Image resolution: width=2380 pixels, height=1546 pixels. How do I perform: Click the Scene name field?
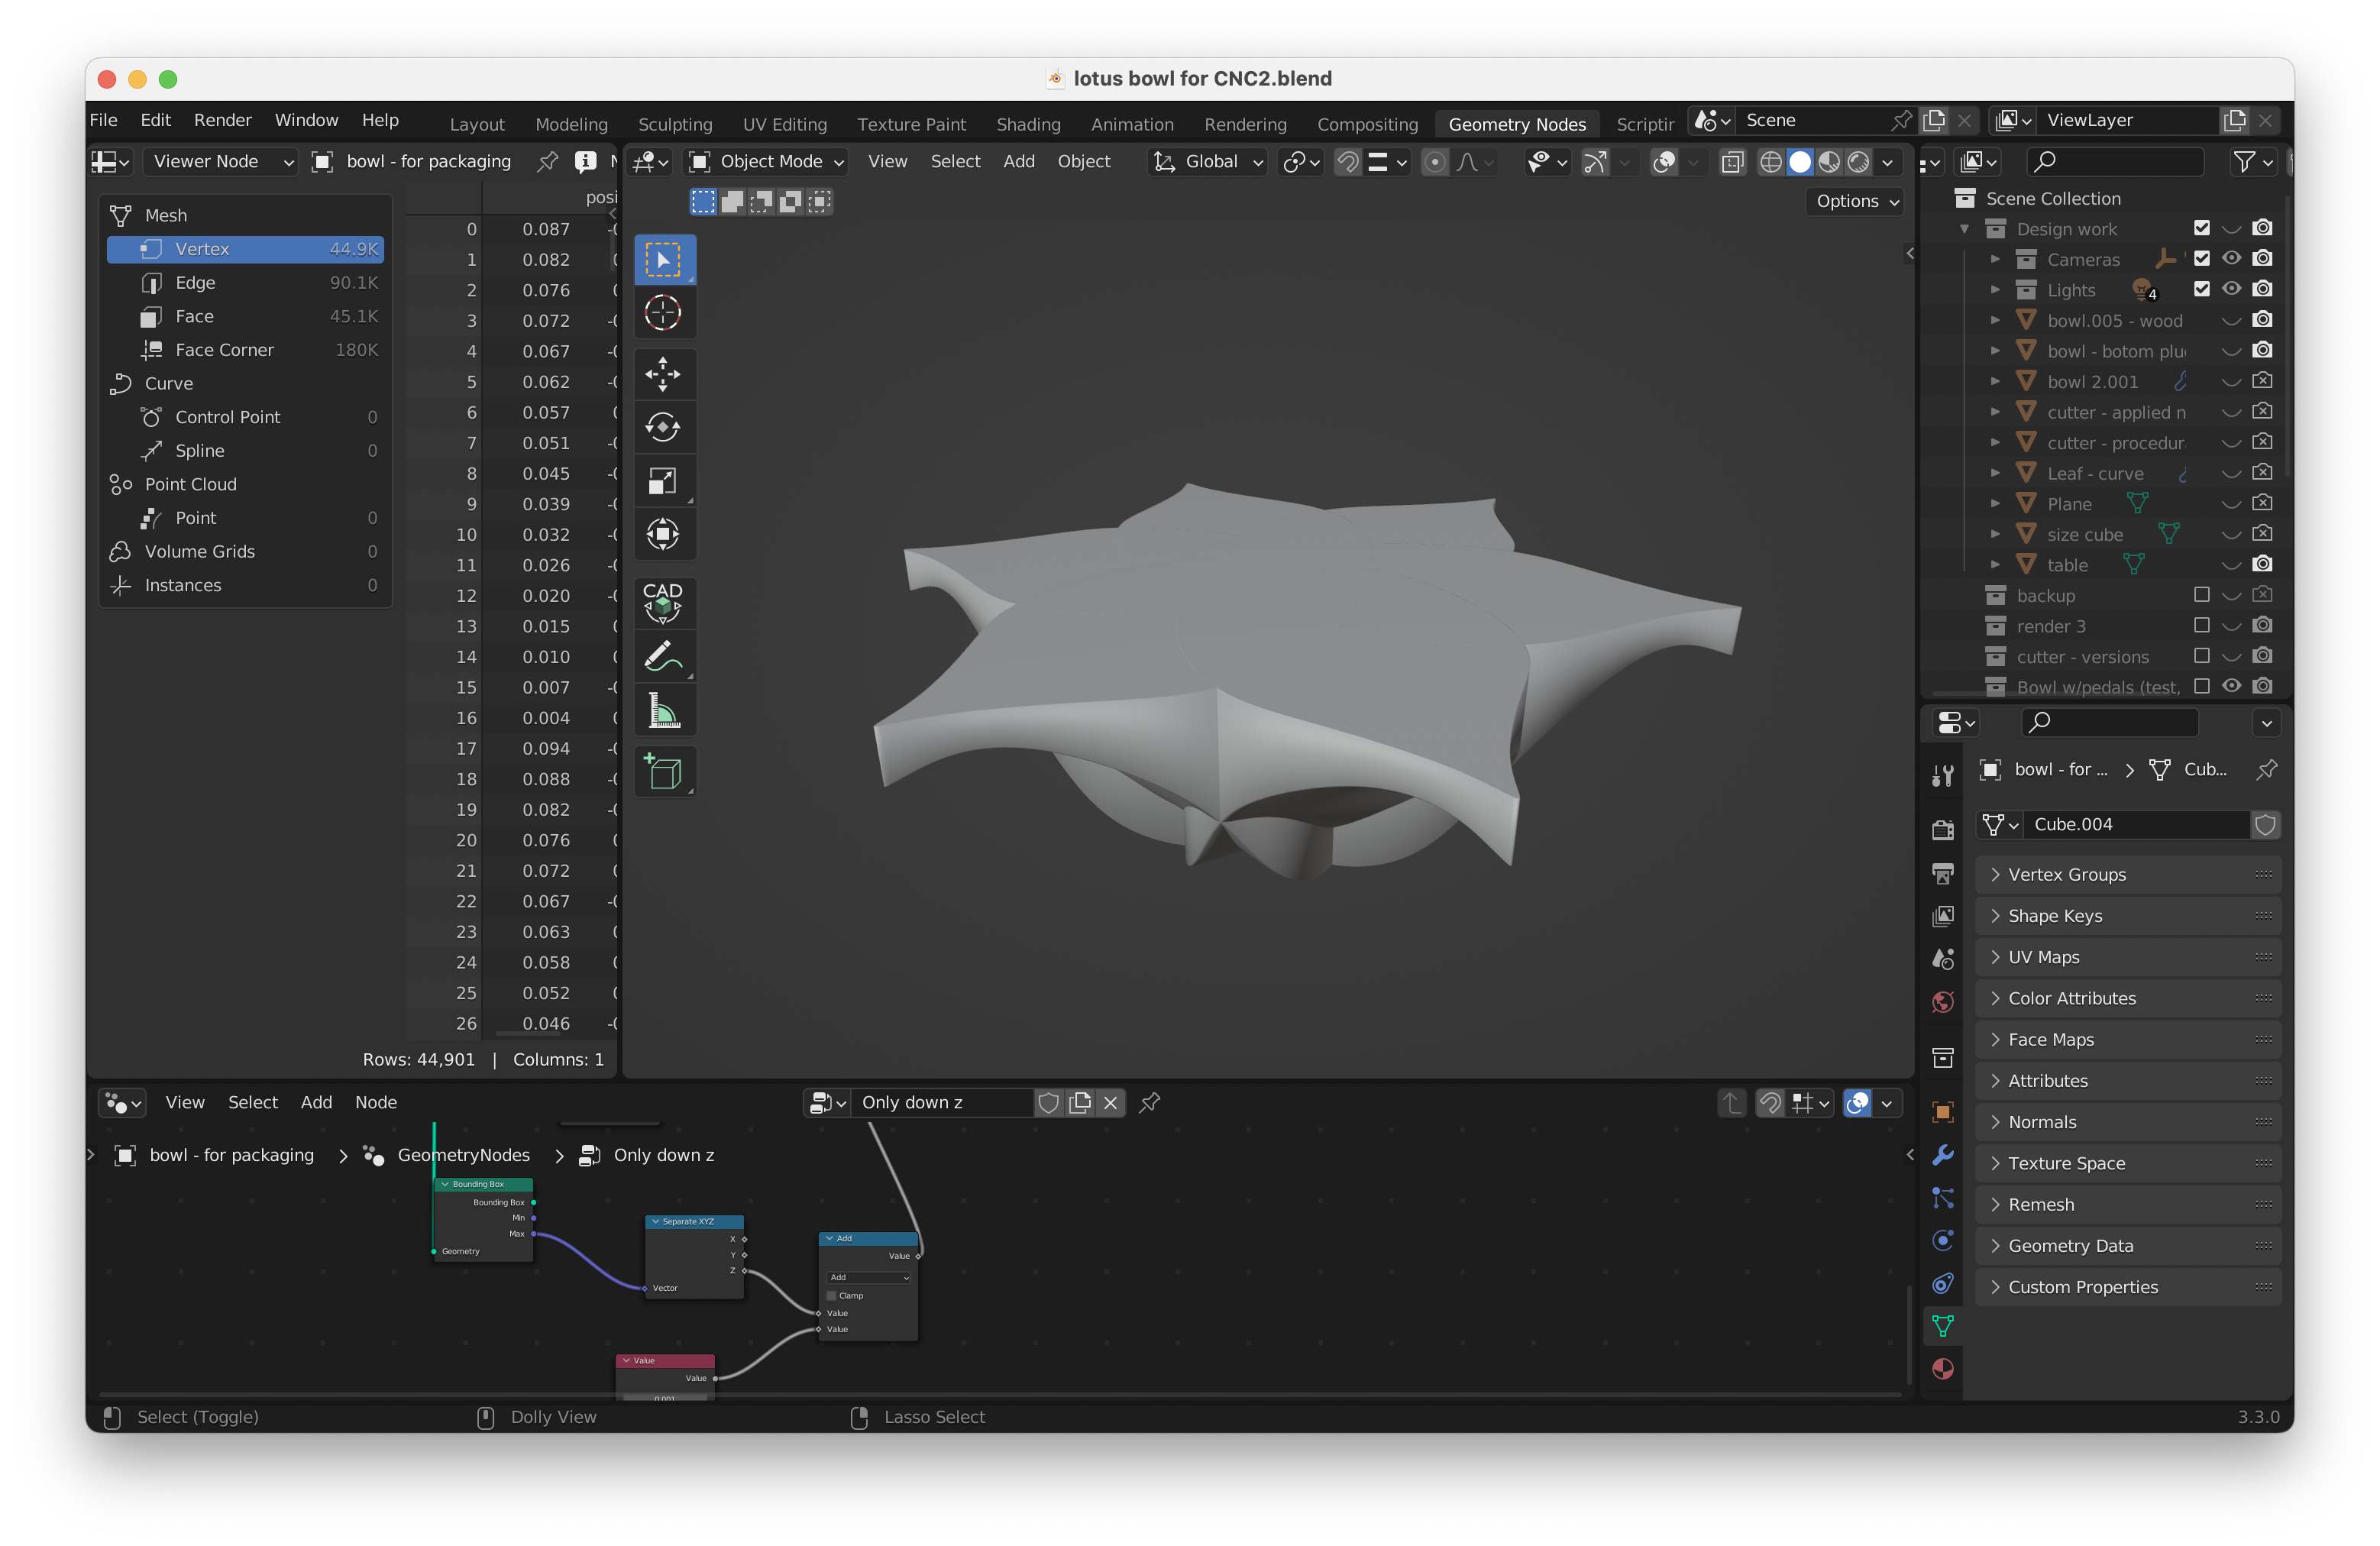(1813, 120)
